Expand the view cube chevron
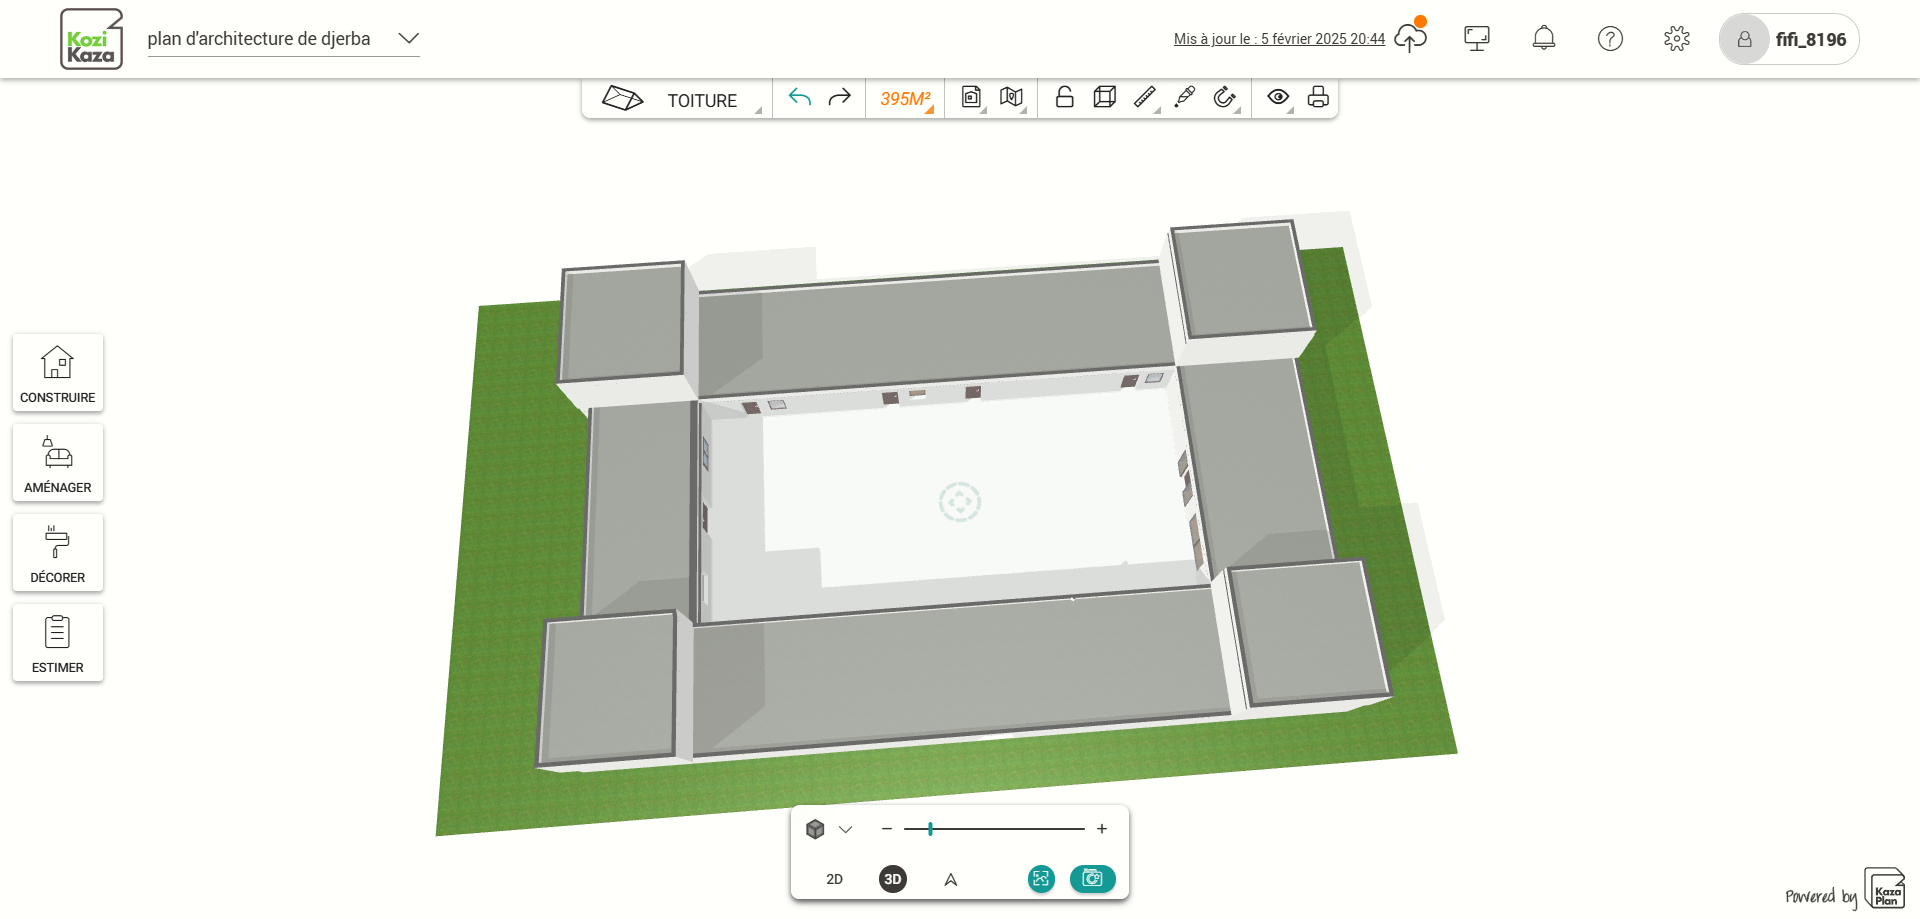 pos(845,829)
